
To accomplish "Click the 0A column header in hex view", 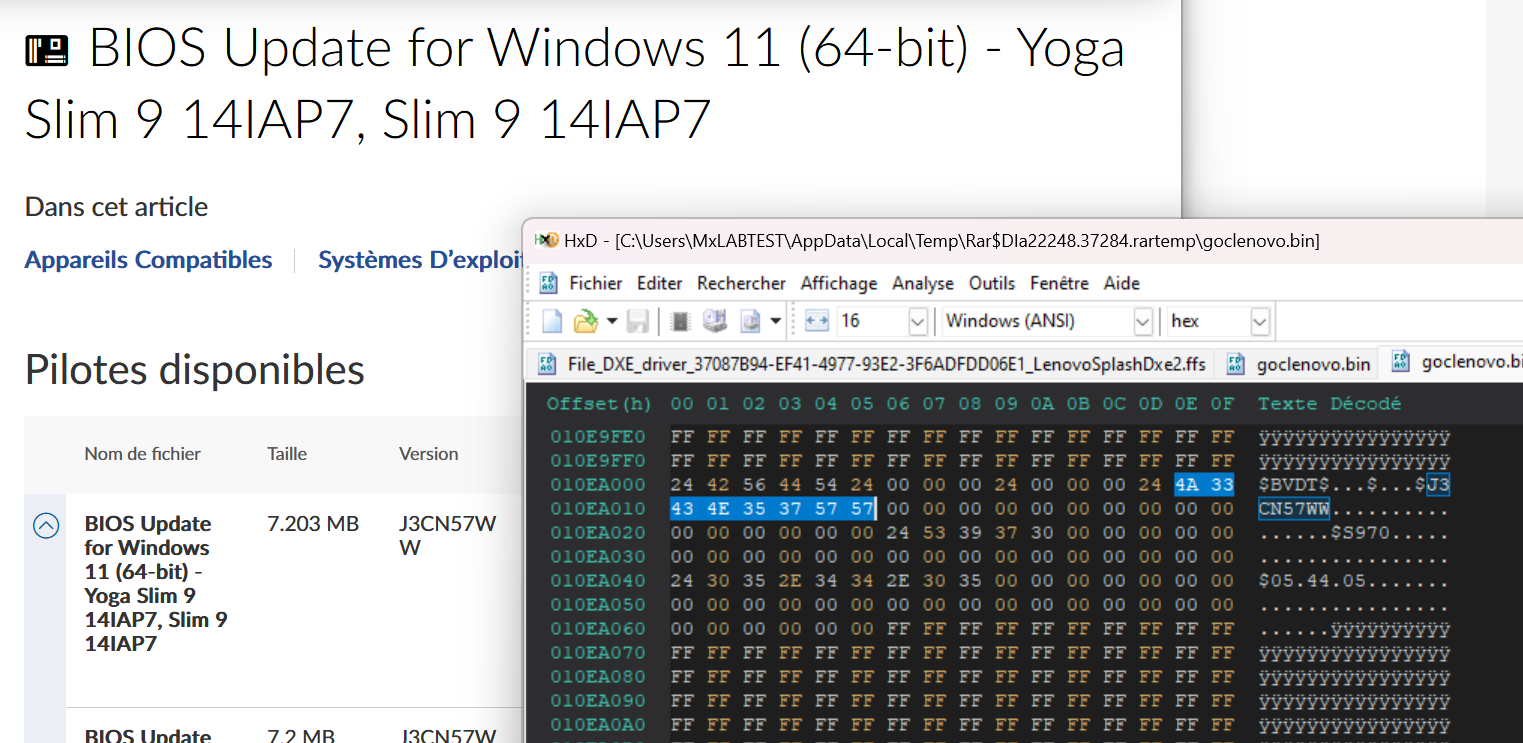I will [1042, 404].
